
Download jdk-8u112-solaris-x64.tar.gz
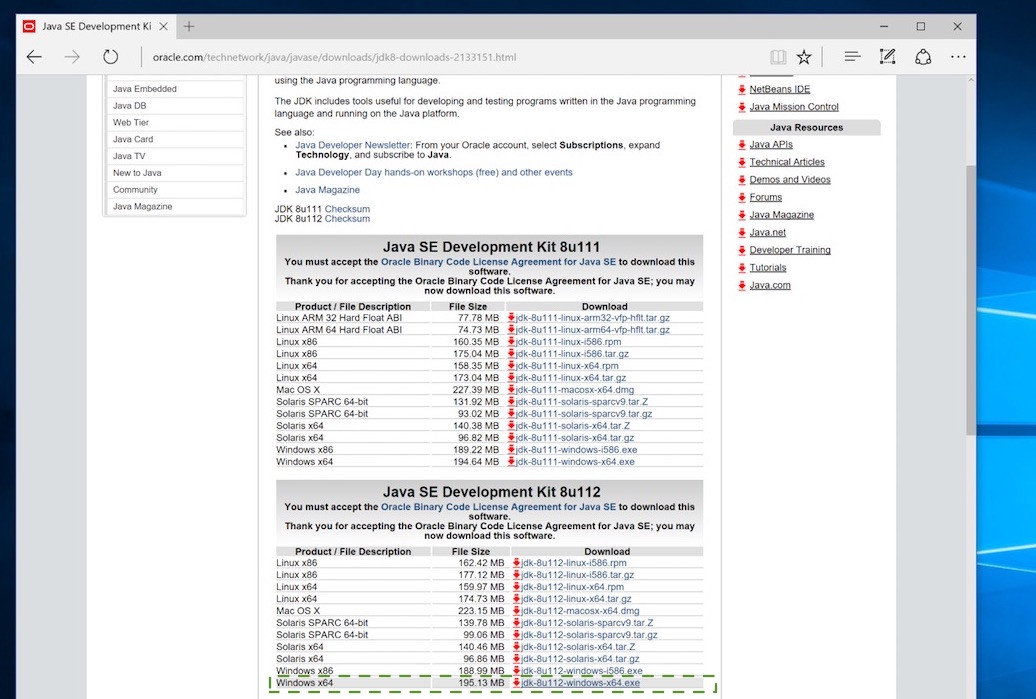point(579,659)
